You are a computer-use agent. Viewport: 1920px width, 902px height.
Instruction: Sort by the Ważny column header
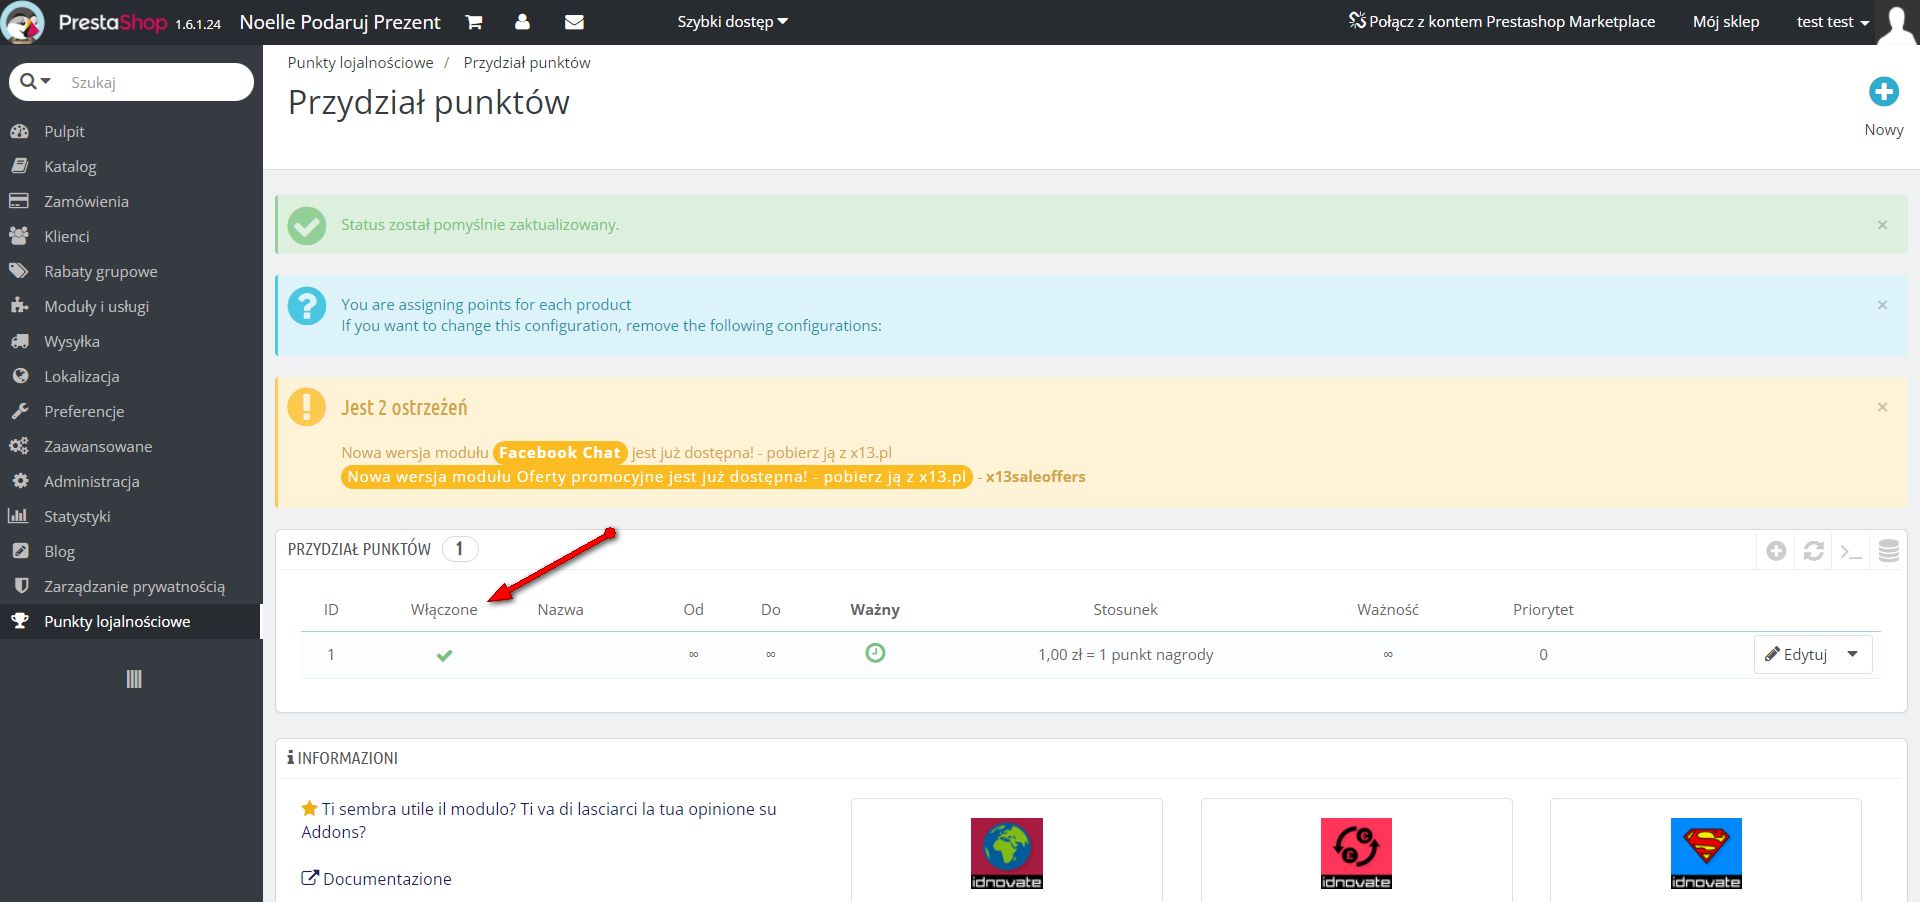coord(875,609)
